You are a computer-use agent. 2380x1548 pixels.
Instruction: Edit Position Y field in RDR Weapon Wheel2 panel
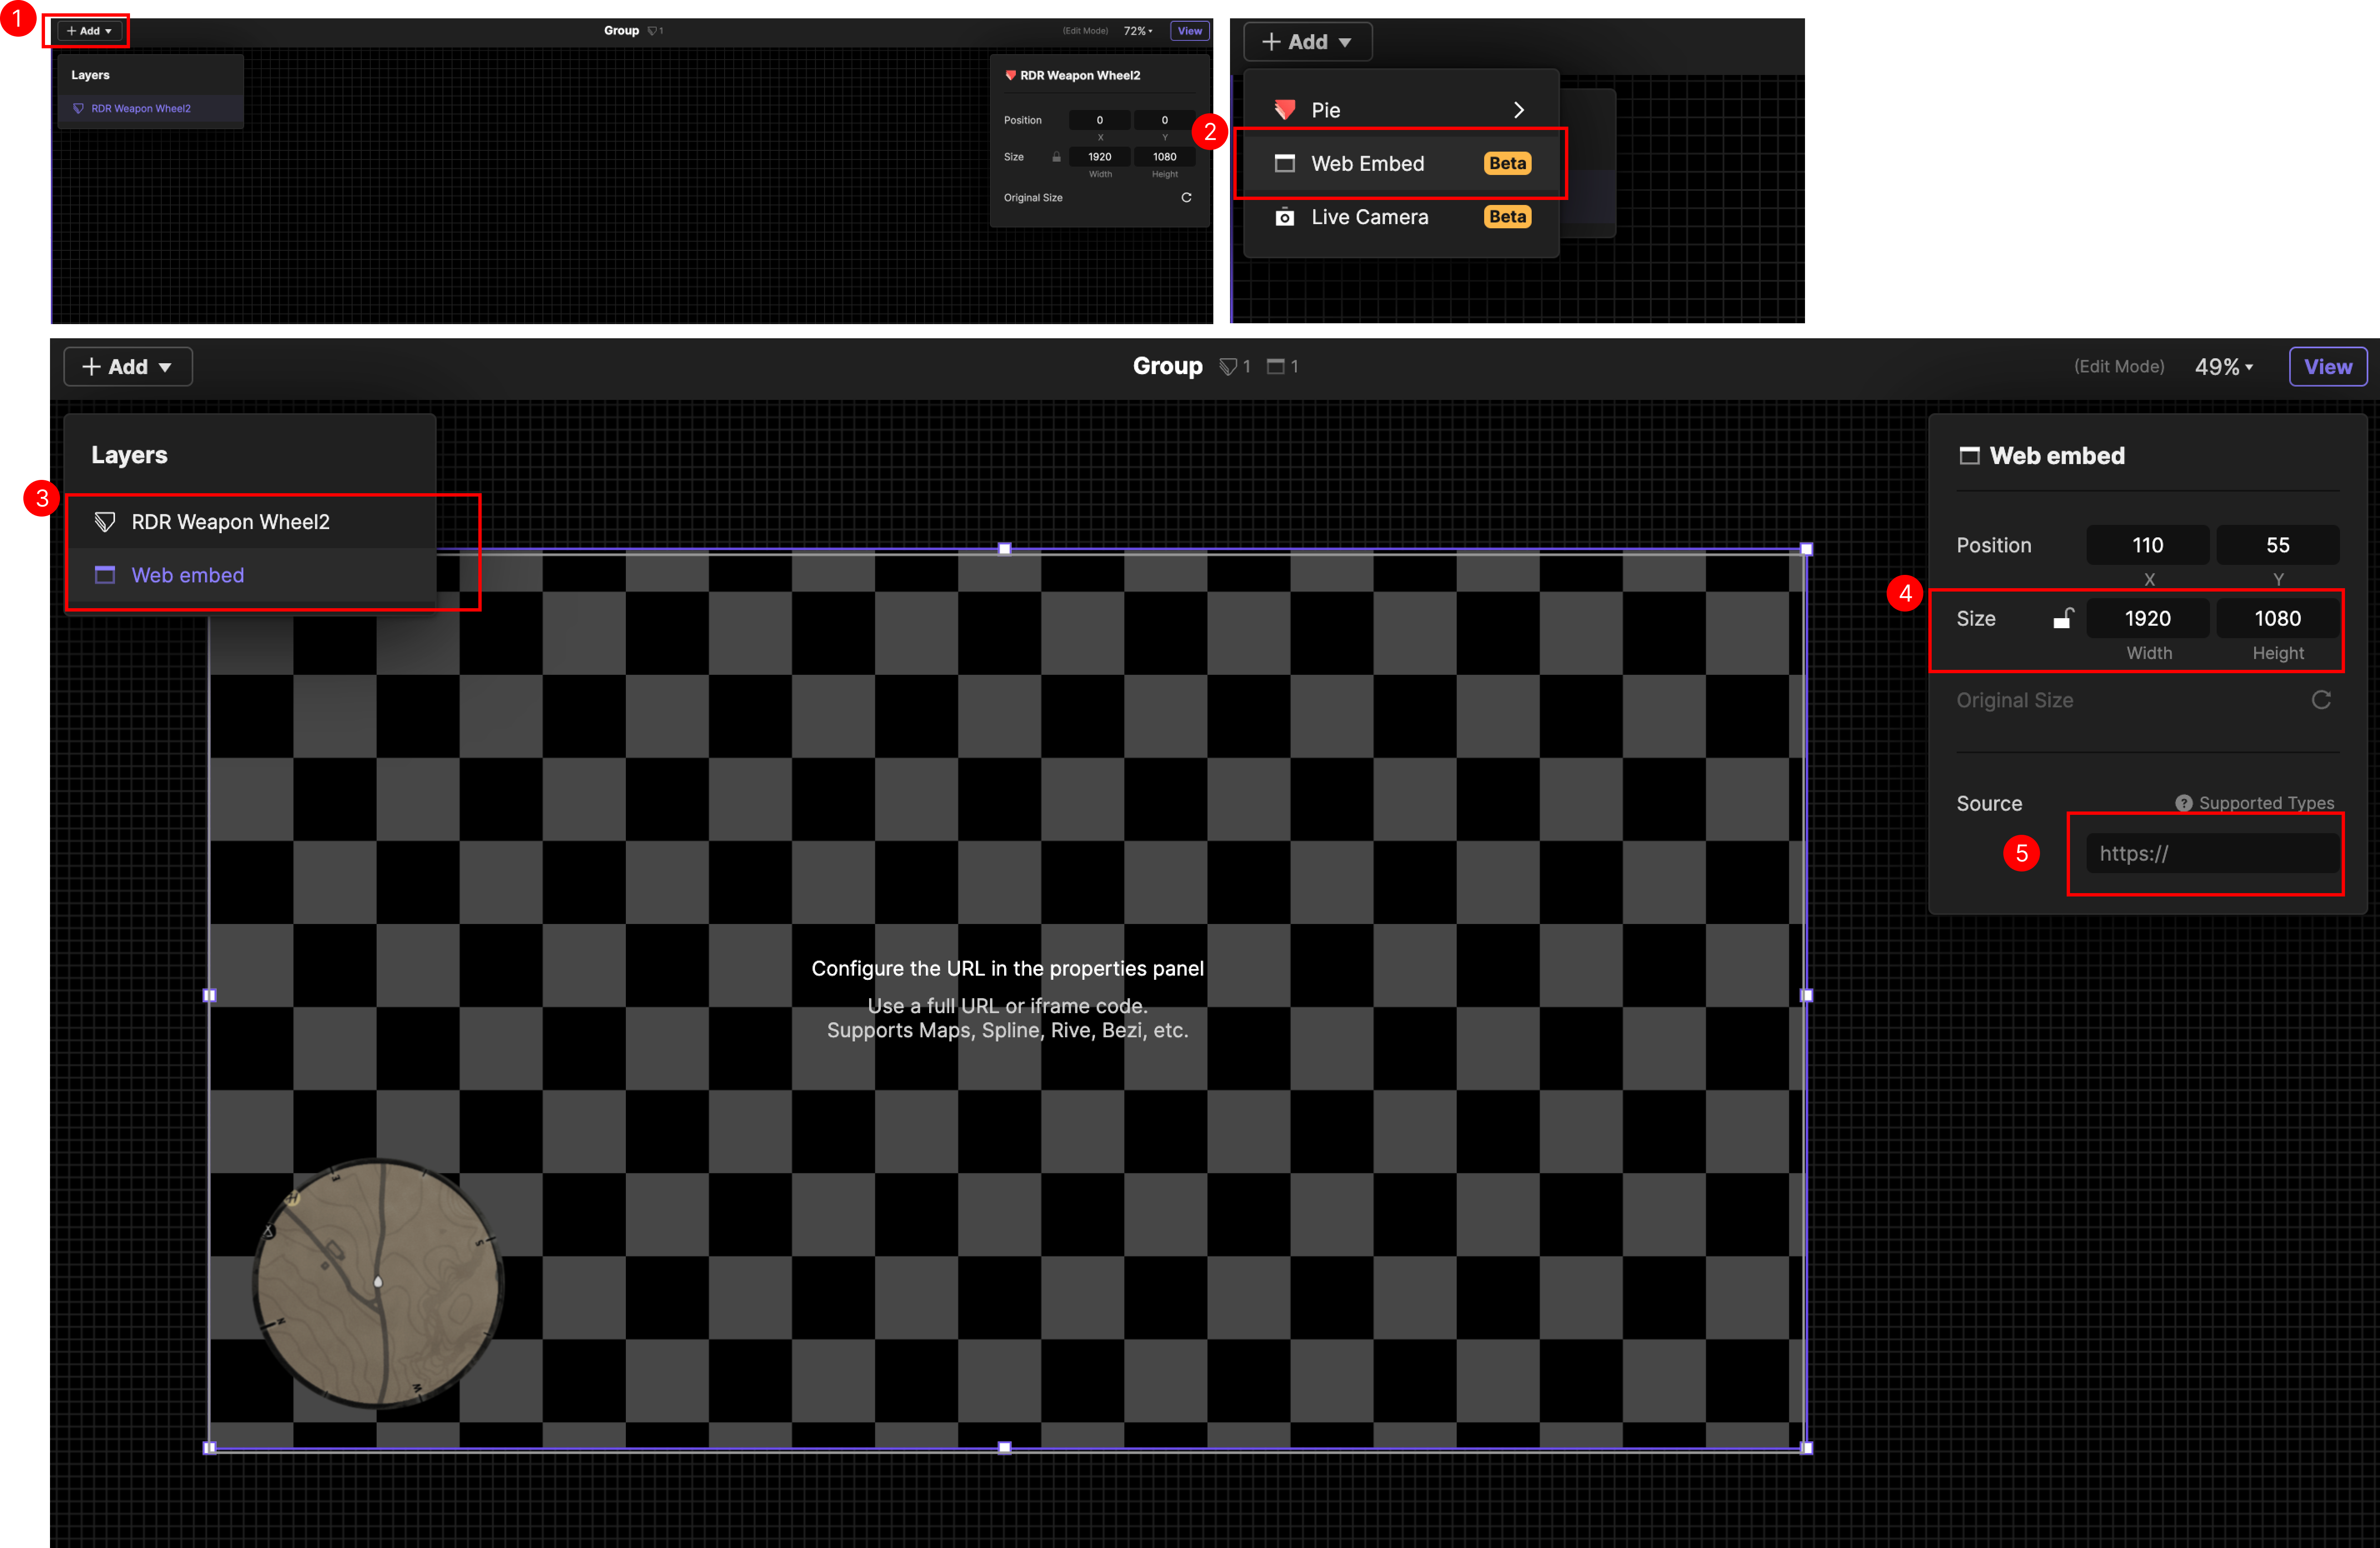pyautogui.click(x=1164, y=120)
